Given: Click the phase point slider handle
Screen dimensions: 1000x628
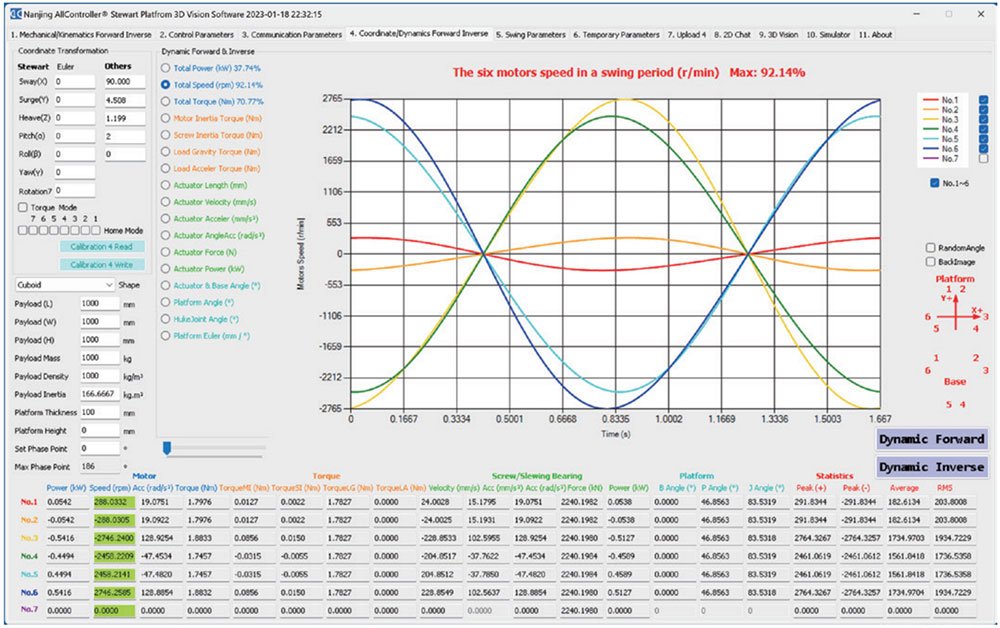Looking at the screenshot, I should 167,447.
